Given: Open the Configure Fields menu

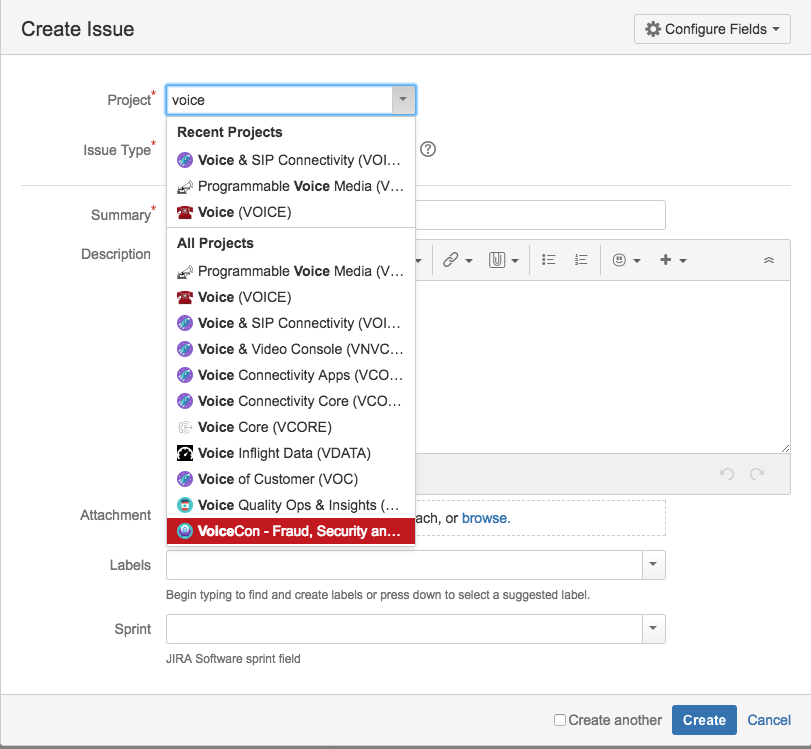Looking at the screenshot, I should [x=712, y=29].
